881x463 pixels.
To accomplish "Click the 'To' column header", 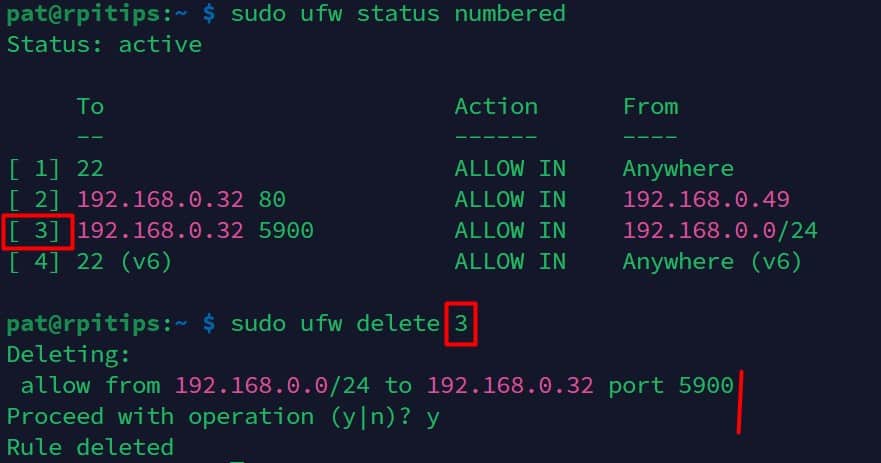I will tap(90, 107).
